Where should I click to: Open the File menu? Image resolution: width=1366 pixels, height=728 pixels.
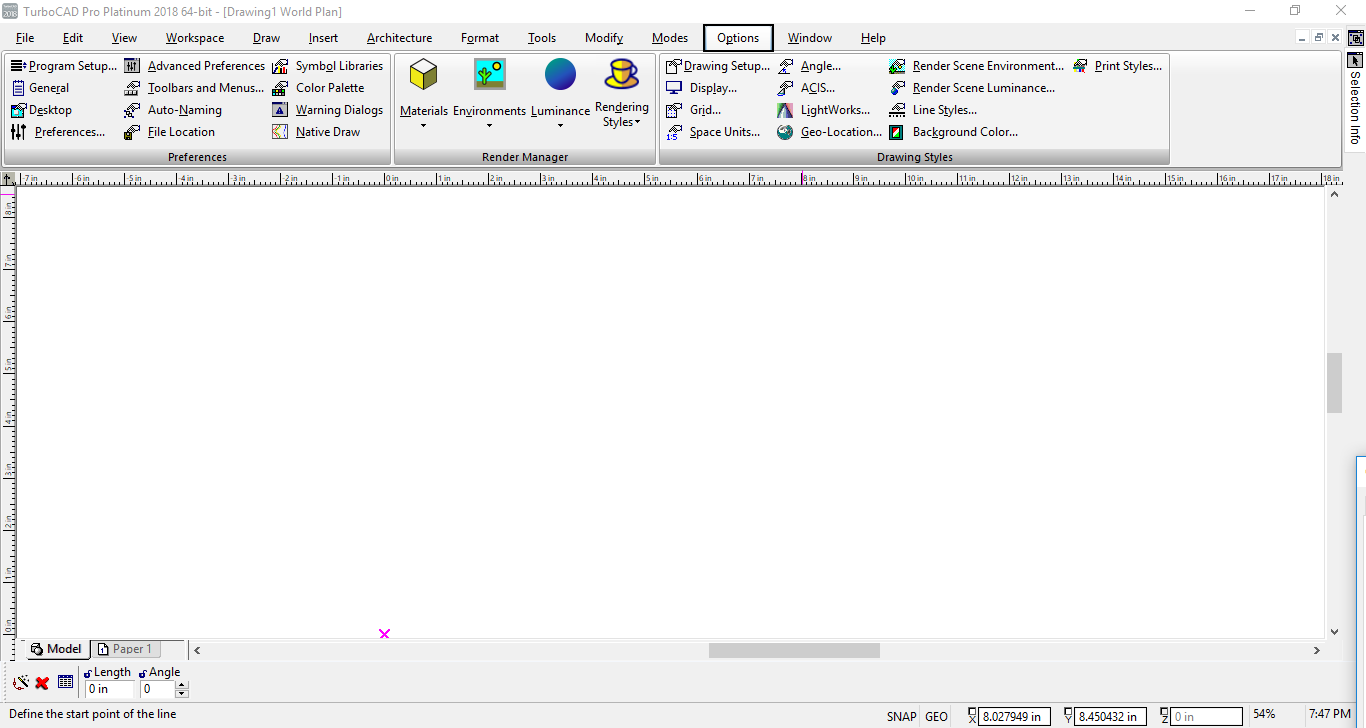25,38
